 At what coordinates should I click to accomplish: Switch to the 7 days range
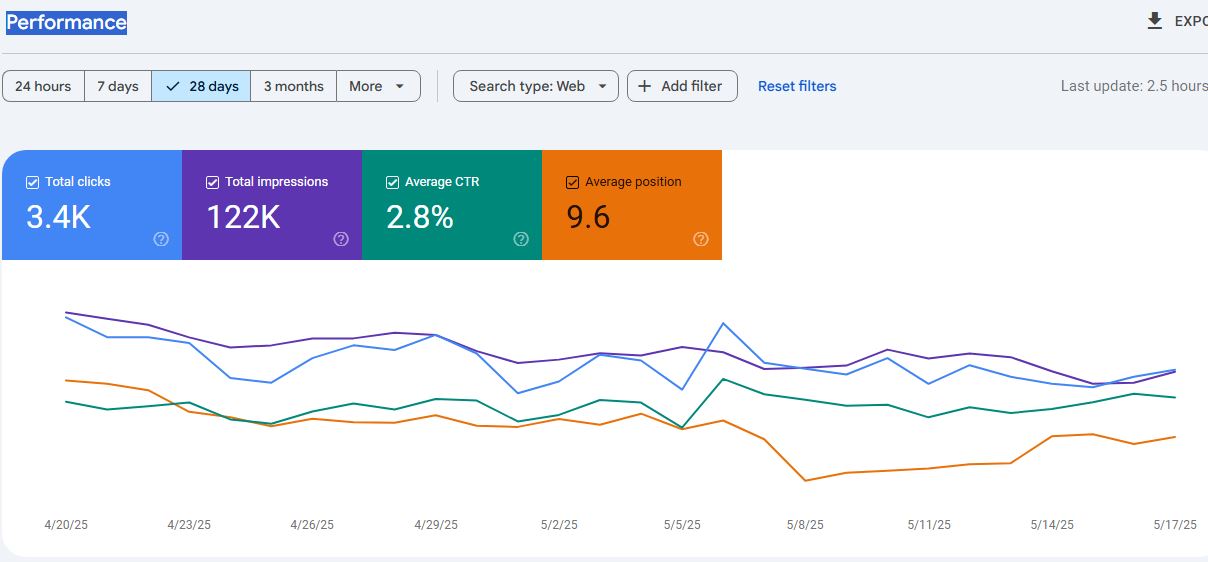[x=118, y=86]
